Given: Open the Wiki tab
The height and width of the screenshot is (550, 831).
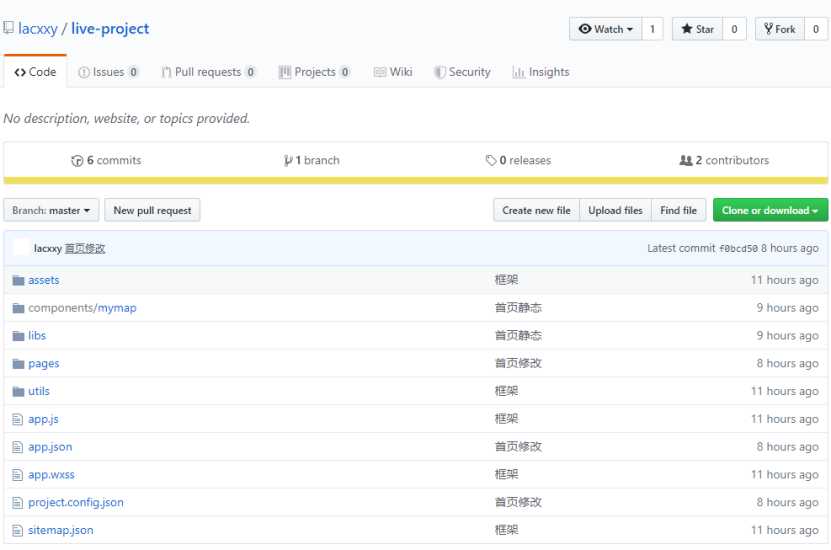Looking at the screenshot, I should pyautogui.click(x=393, y=72).
